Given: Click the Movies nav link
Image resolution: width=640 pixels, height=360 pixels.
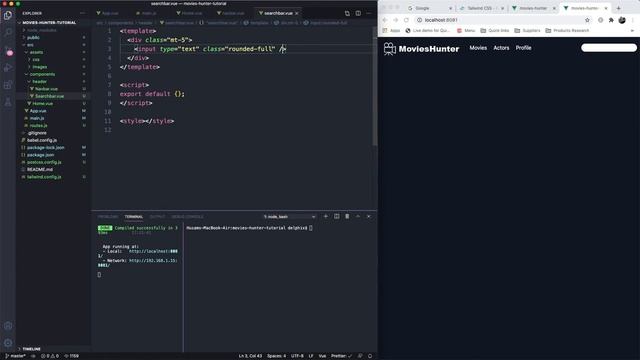Looking at the screenshot, I should click(x=478, y=48).
